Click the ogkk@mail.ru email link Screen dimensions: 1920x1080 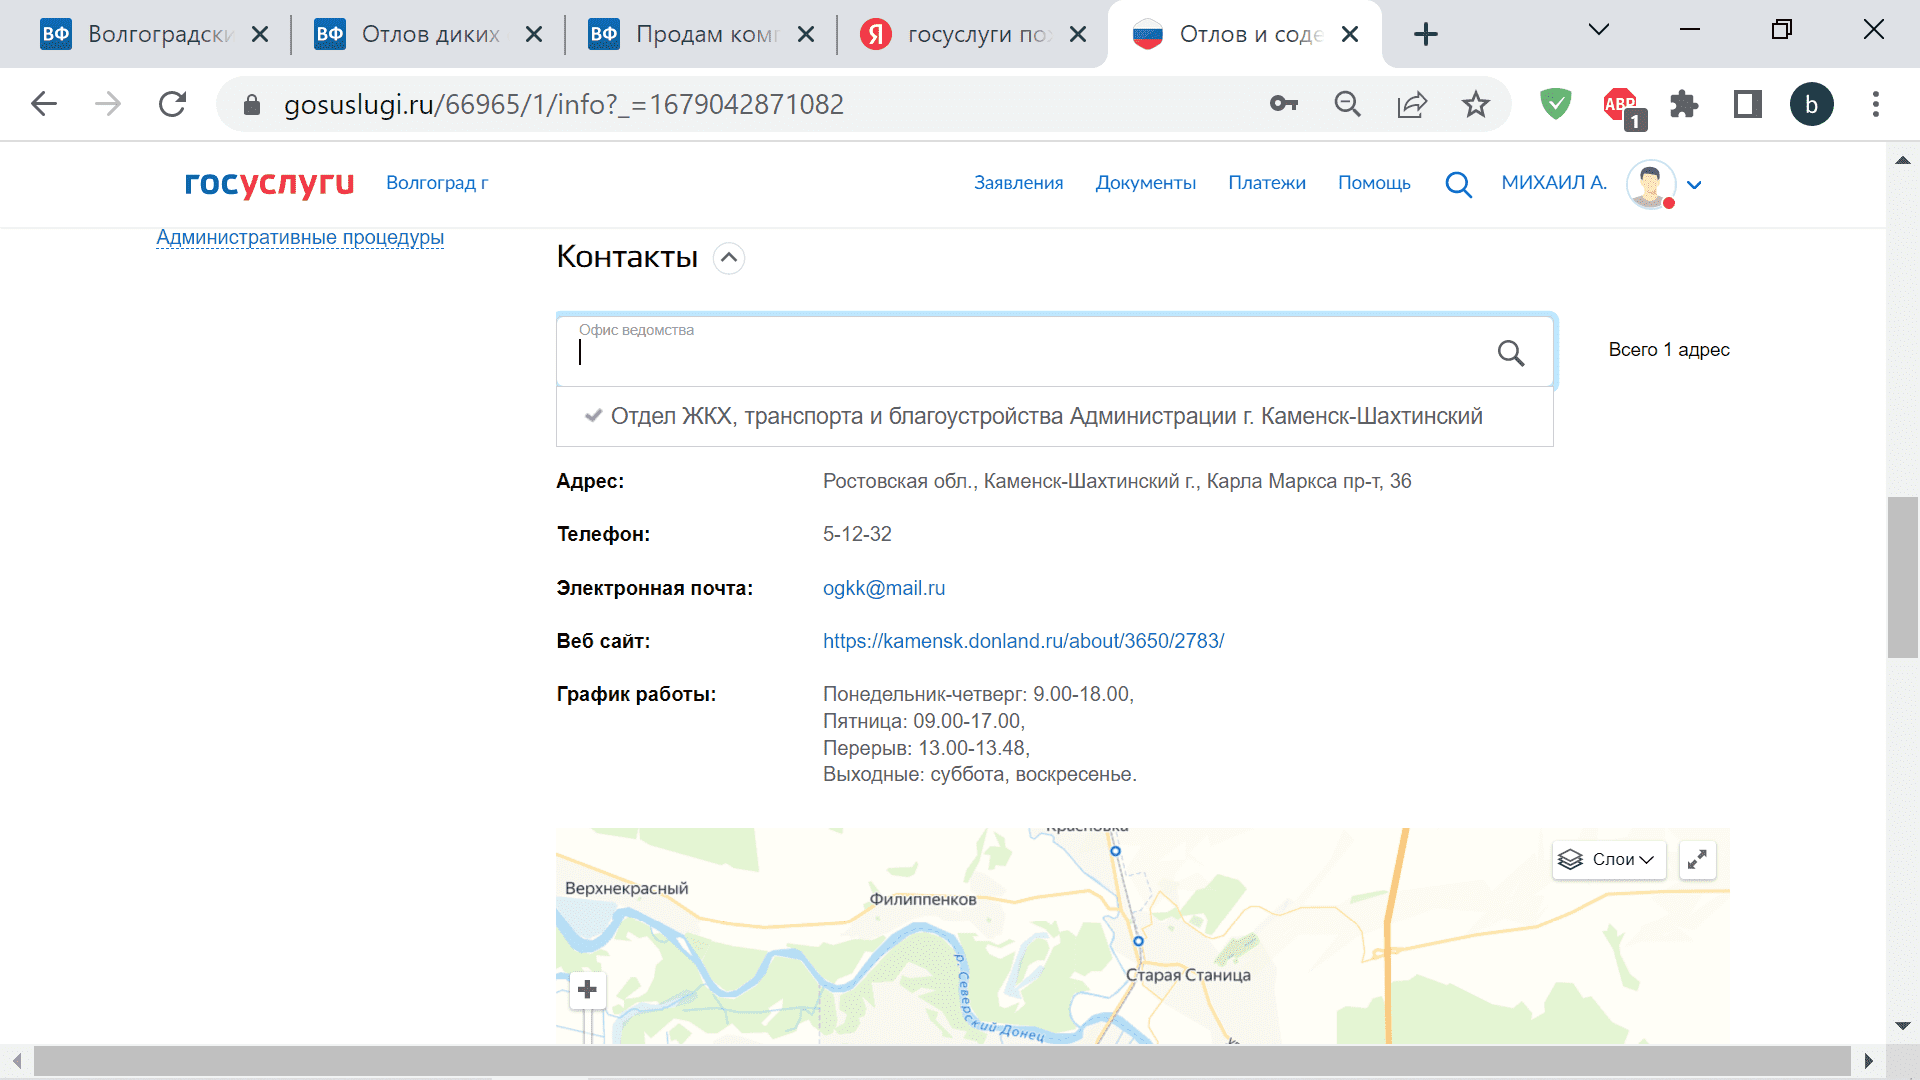pyautogui.click(x=883, y=588)
